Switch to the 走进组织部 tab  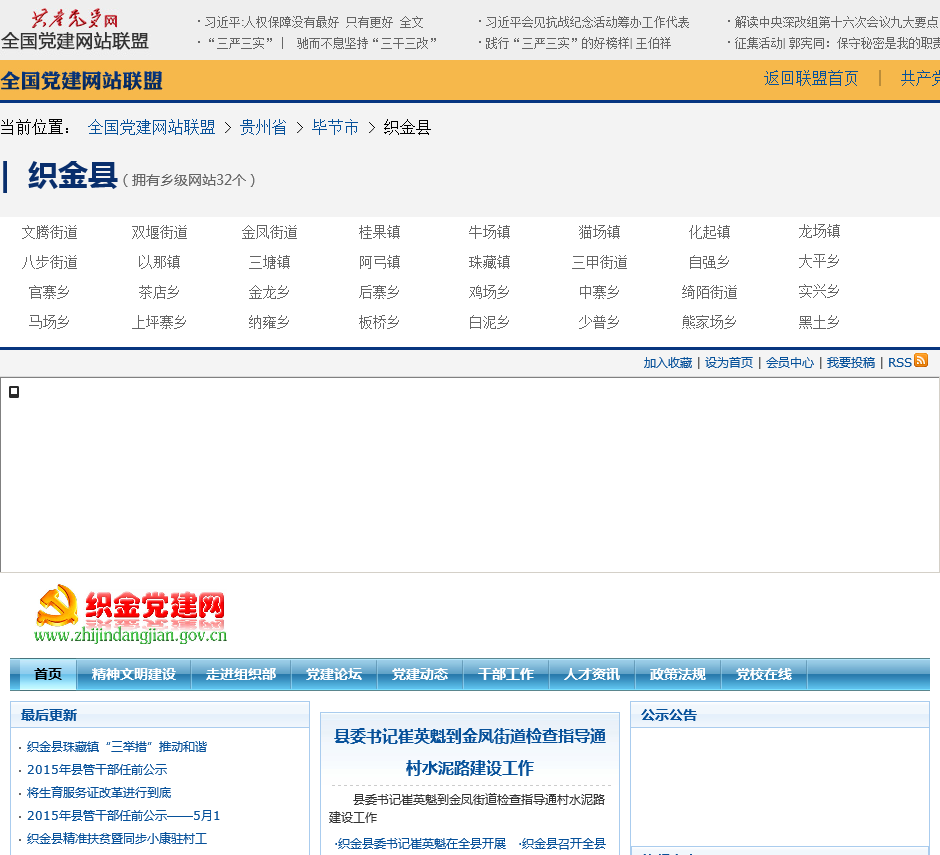[241, 674]
